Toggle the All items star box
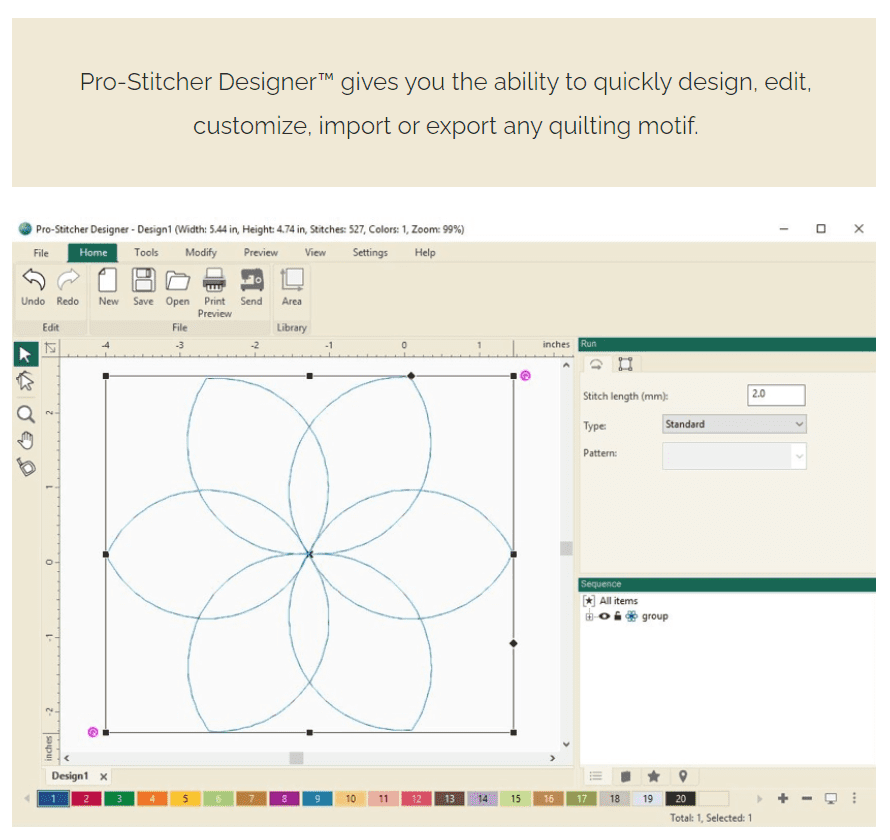 coord(589,600)
